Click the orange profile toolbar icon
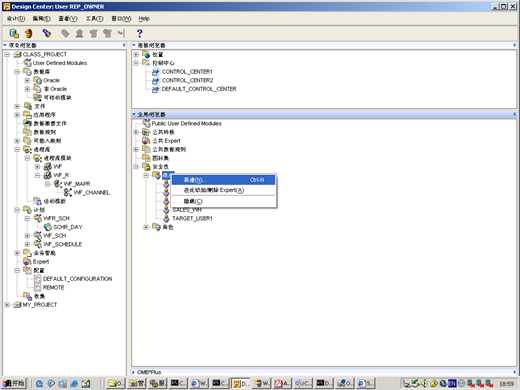Image resolution: width=520 pixels, height=390 pixels. coord(29,33)
